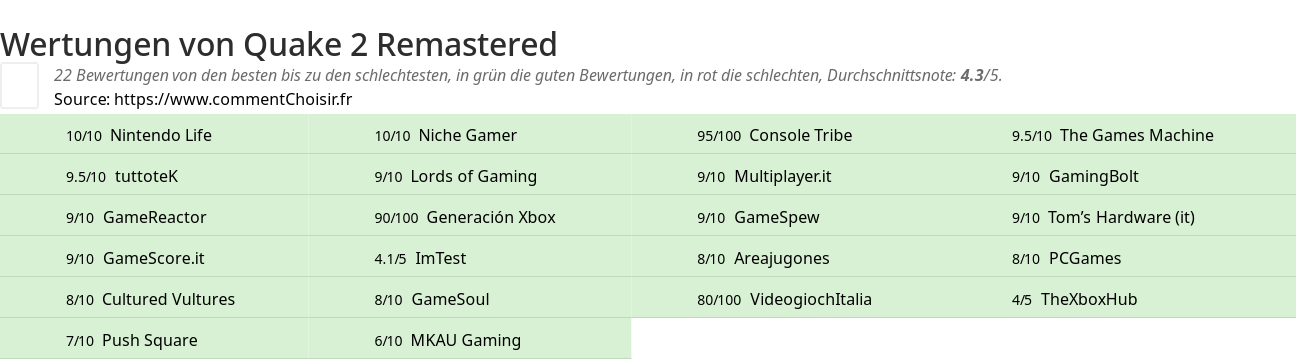Viewport: 1296px width, 360px height.
Task: Open the commentChoisir.fr source link
Action: coord(233,99)
